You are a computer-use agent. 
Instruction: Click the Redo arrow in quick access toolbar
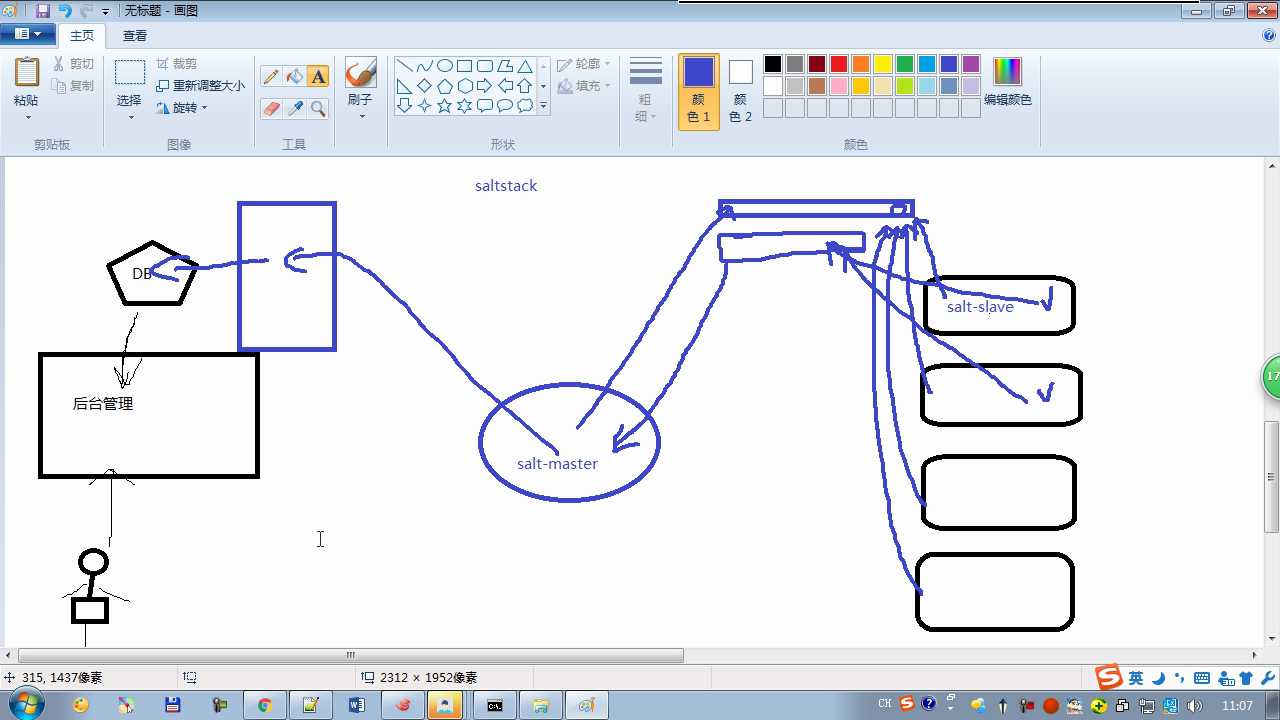(86, 11)
